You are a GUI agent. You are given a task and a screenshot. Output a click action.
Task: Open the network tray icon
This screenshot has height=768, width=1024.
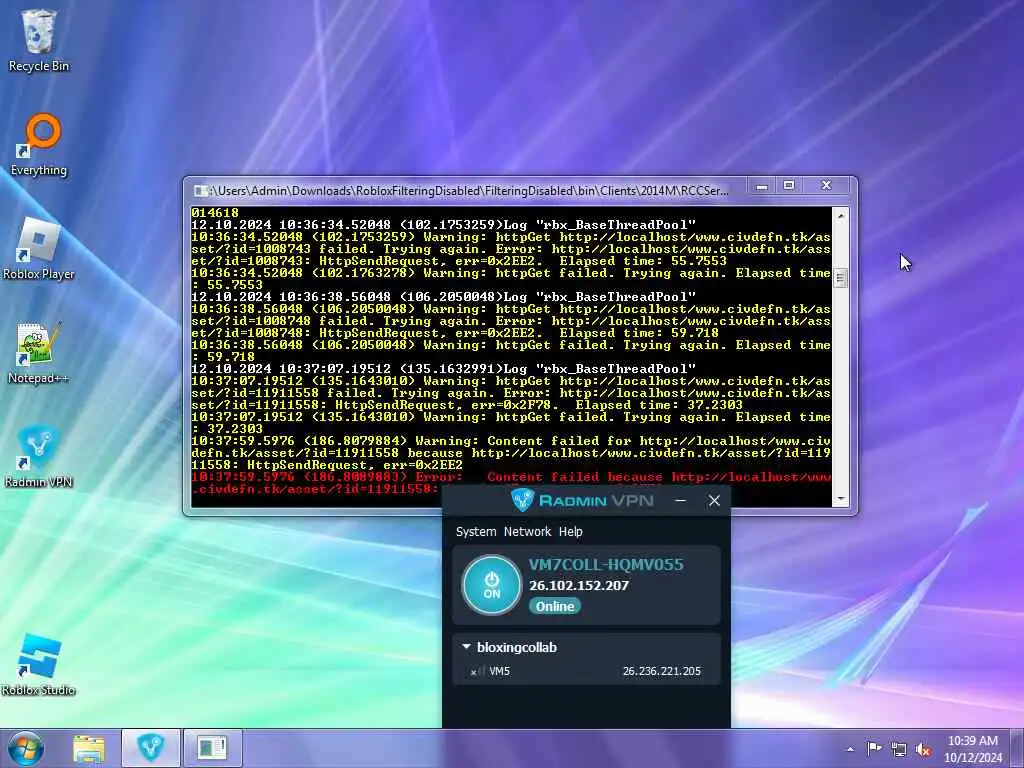click(899, 750)
